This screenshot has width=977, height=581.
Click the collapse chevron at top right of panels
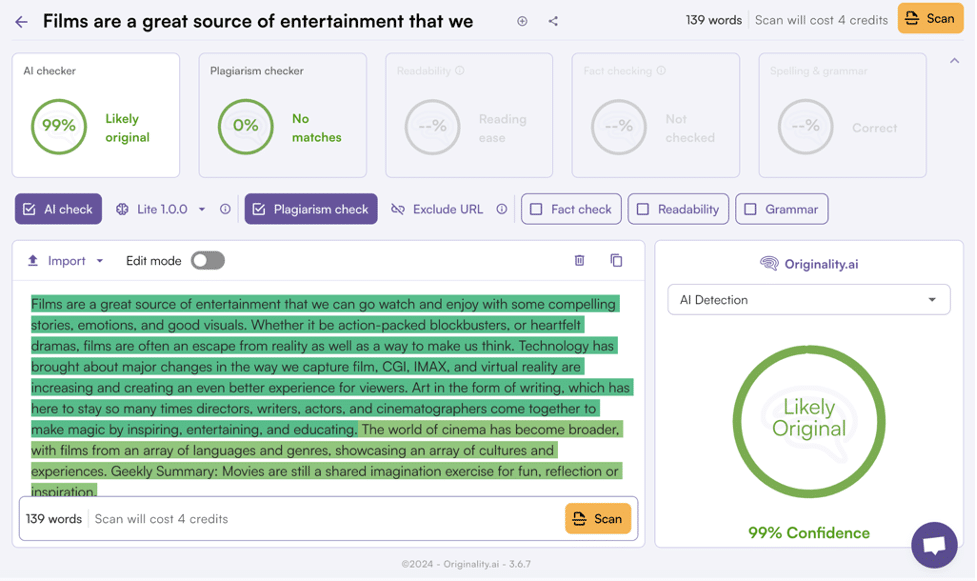click(x=954, y=60)
